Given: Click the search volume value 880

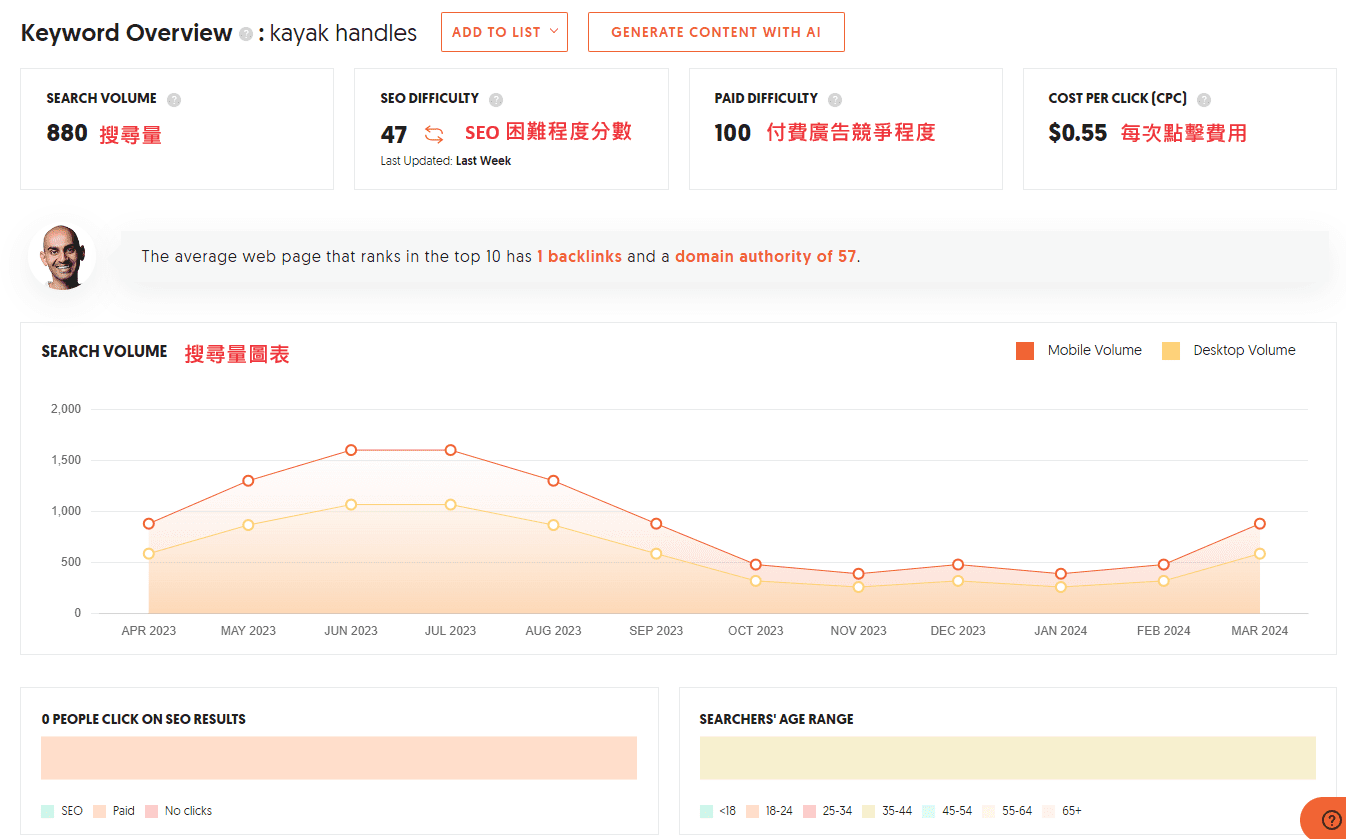Looking at the screenshot, I should point(67,133).
